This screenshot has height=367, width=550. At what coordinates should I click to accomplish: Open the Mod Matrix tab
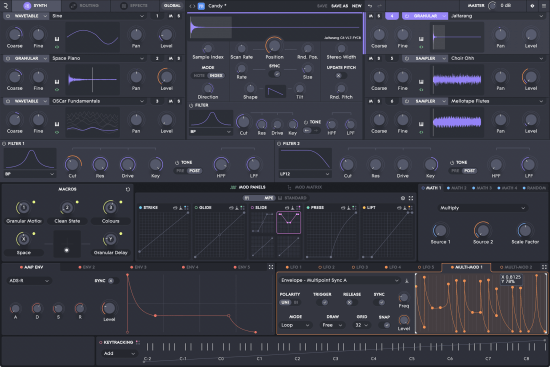(304, 187)
